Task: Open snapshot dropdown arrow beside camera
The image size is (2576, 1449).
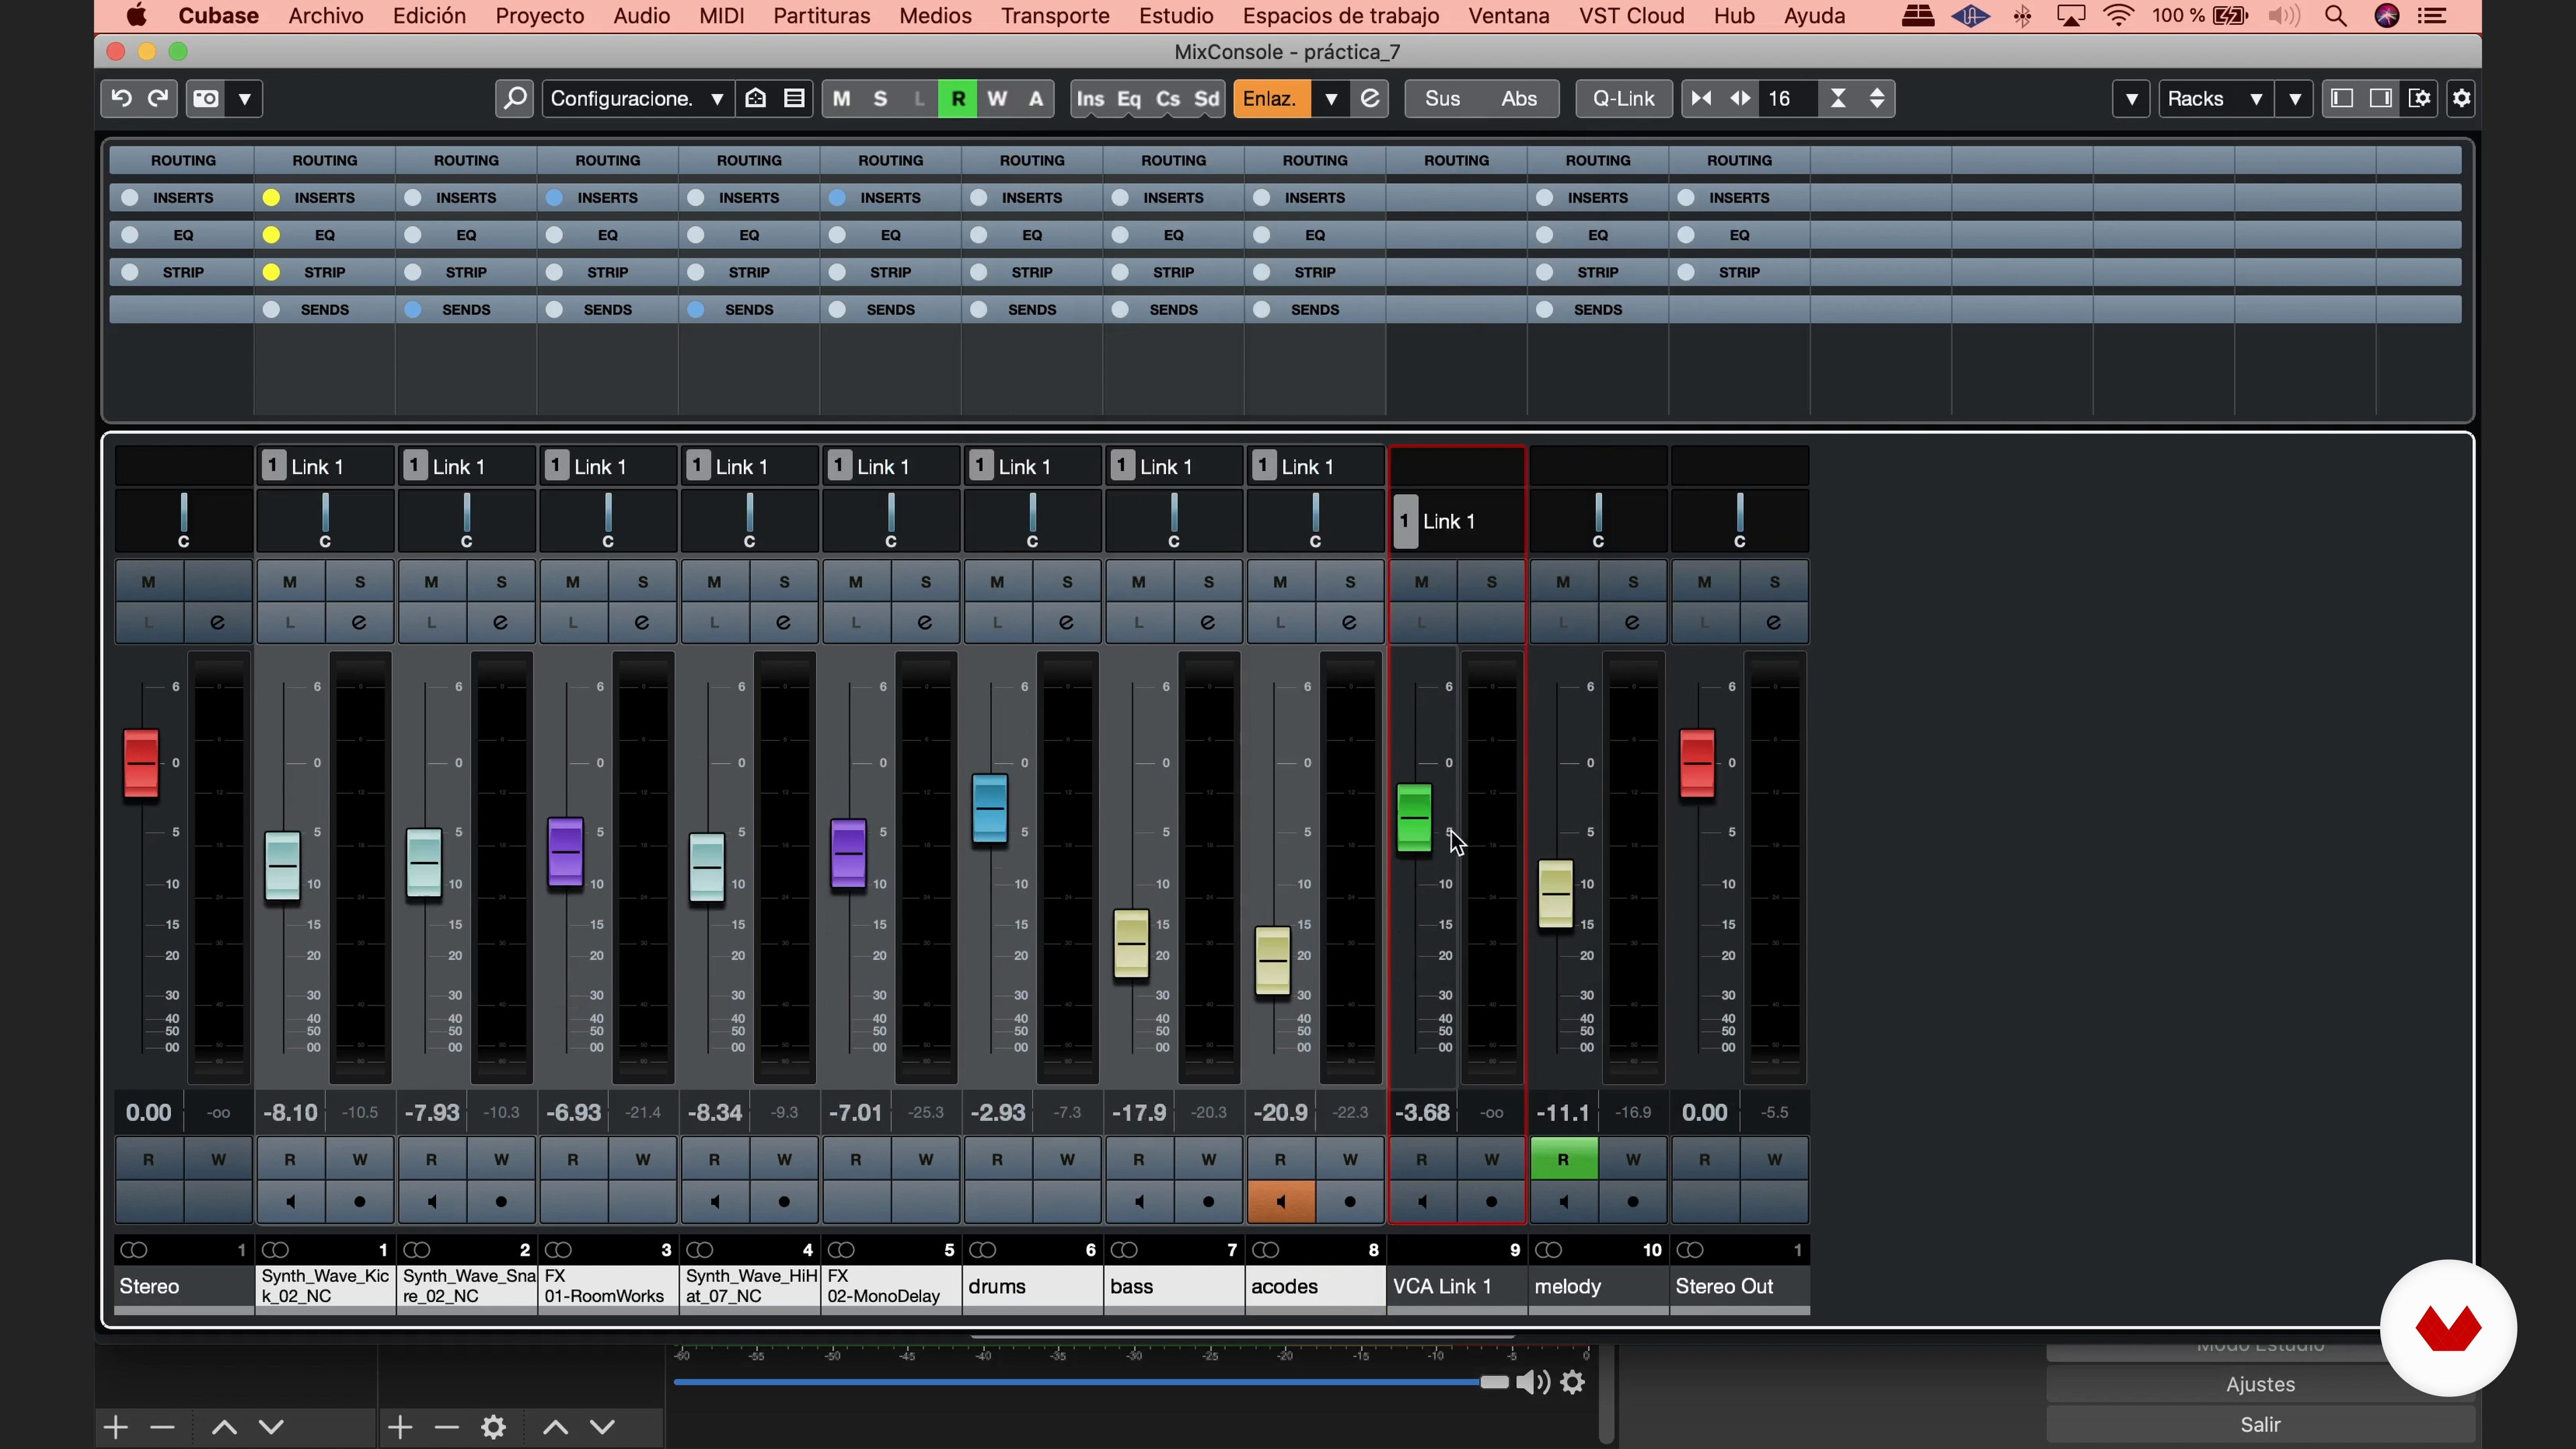Action: (245, 98)
